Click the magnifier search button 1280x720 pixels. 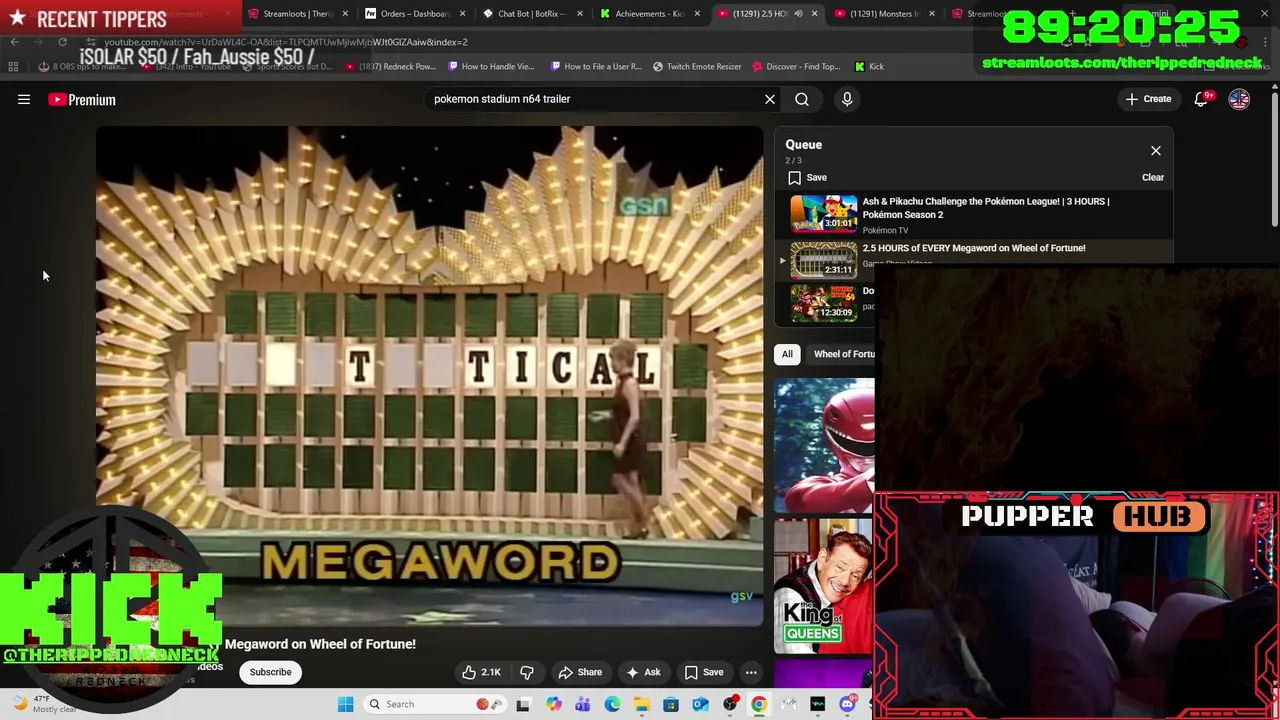[802, 99]
